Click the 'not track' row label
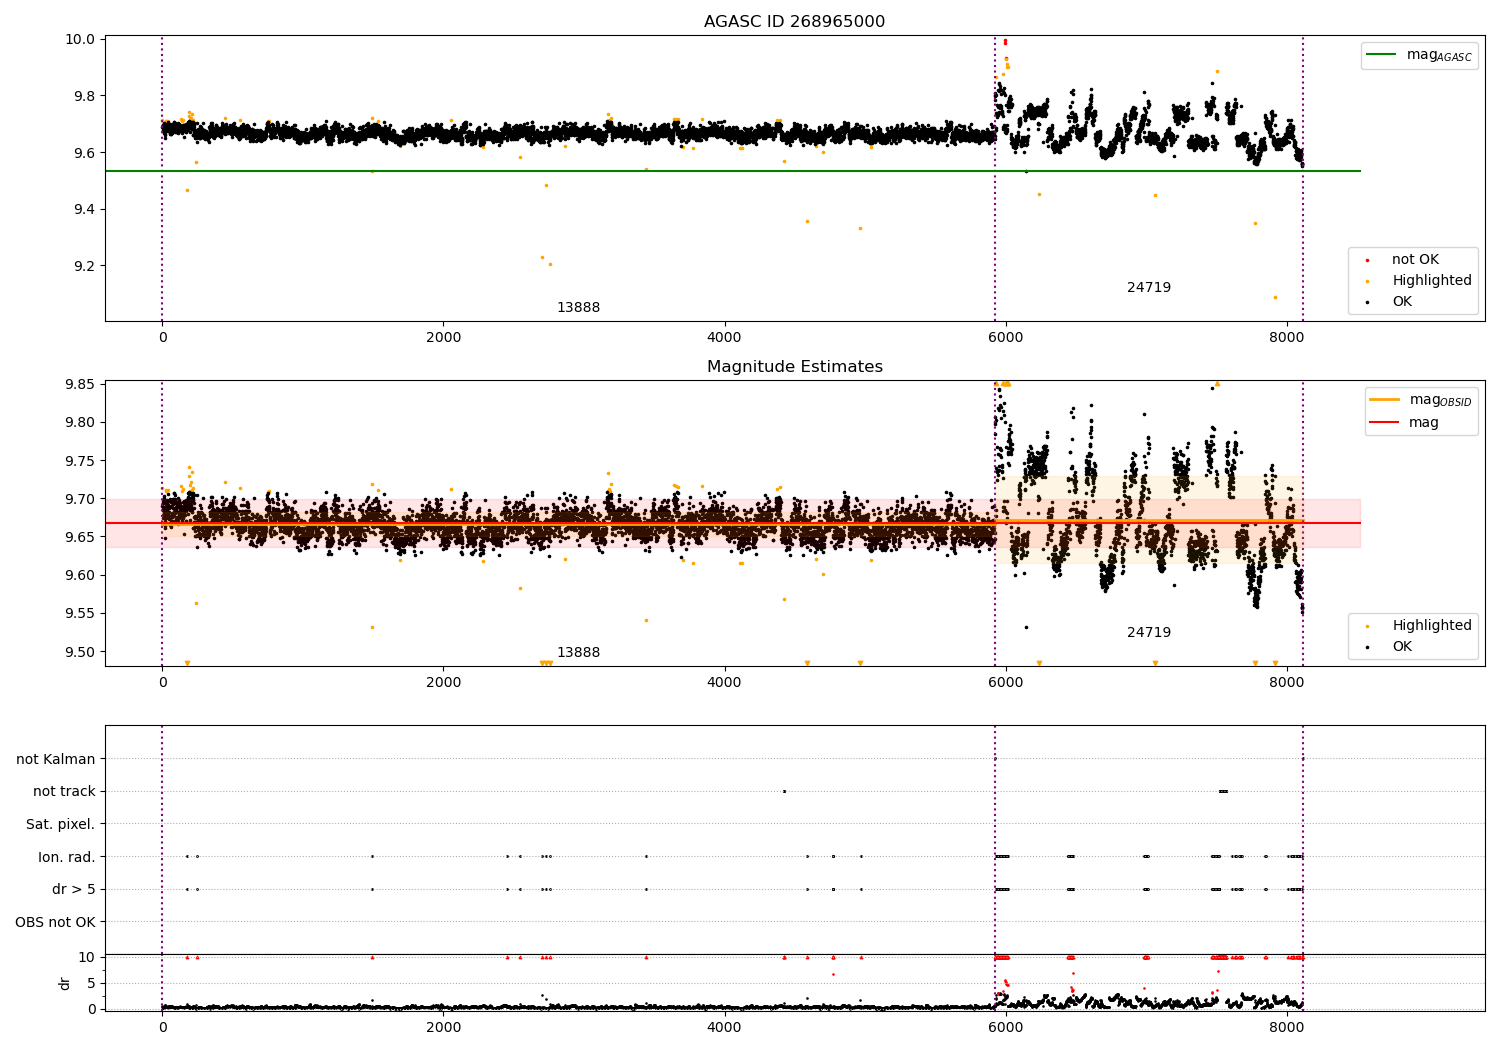 pos(64,792)
